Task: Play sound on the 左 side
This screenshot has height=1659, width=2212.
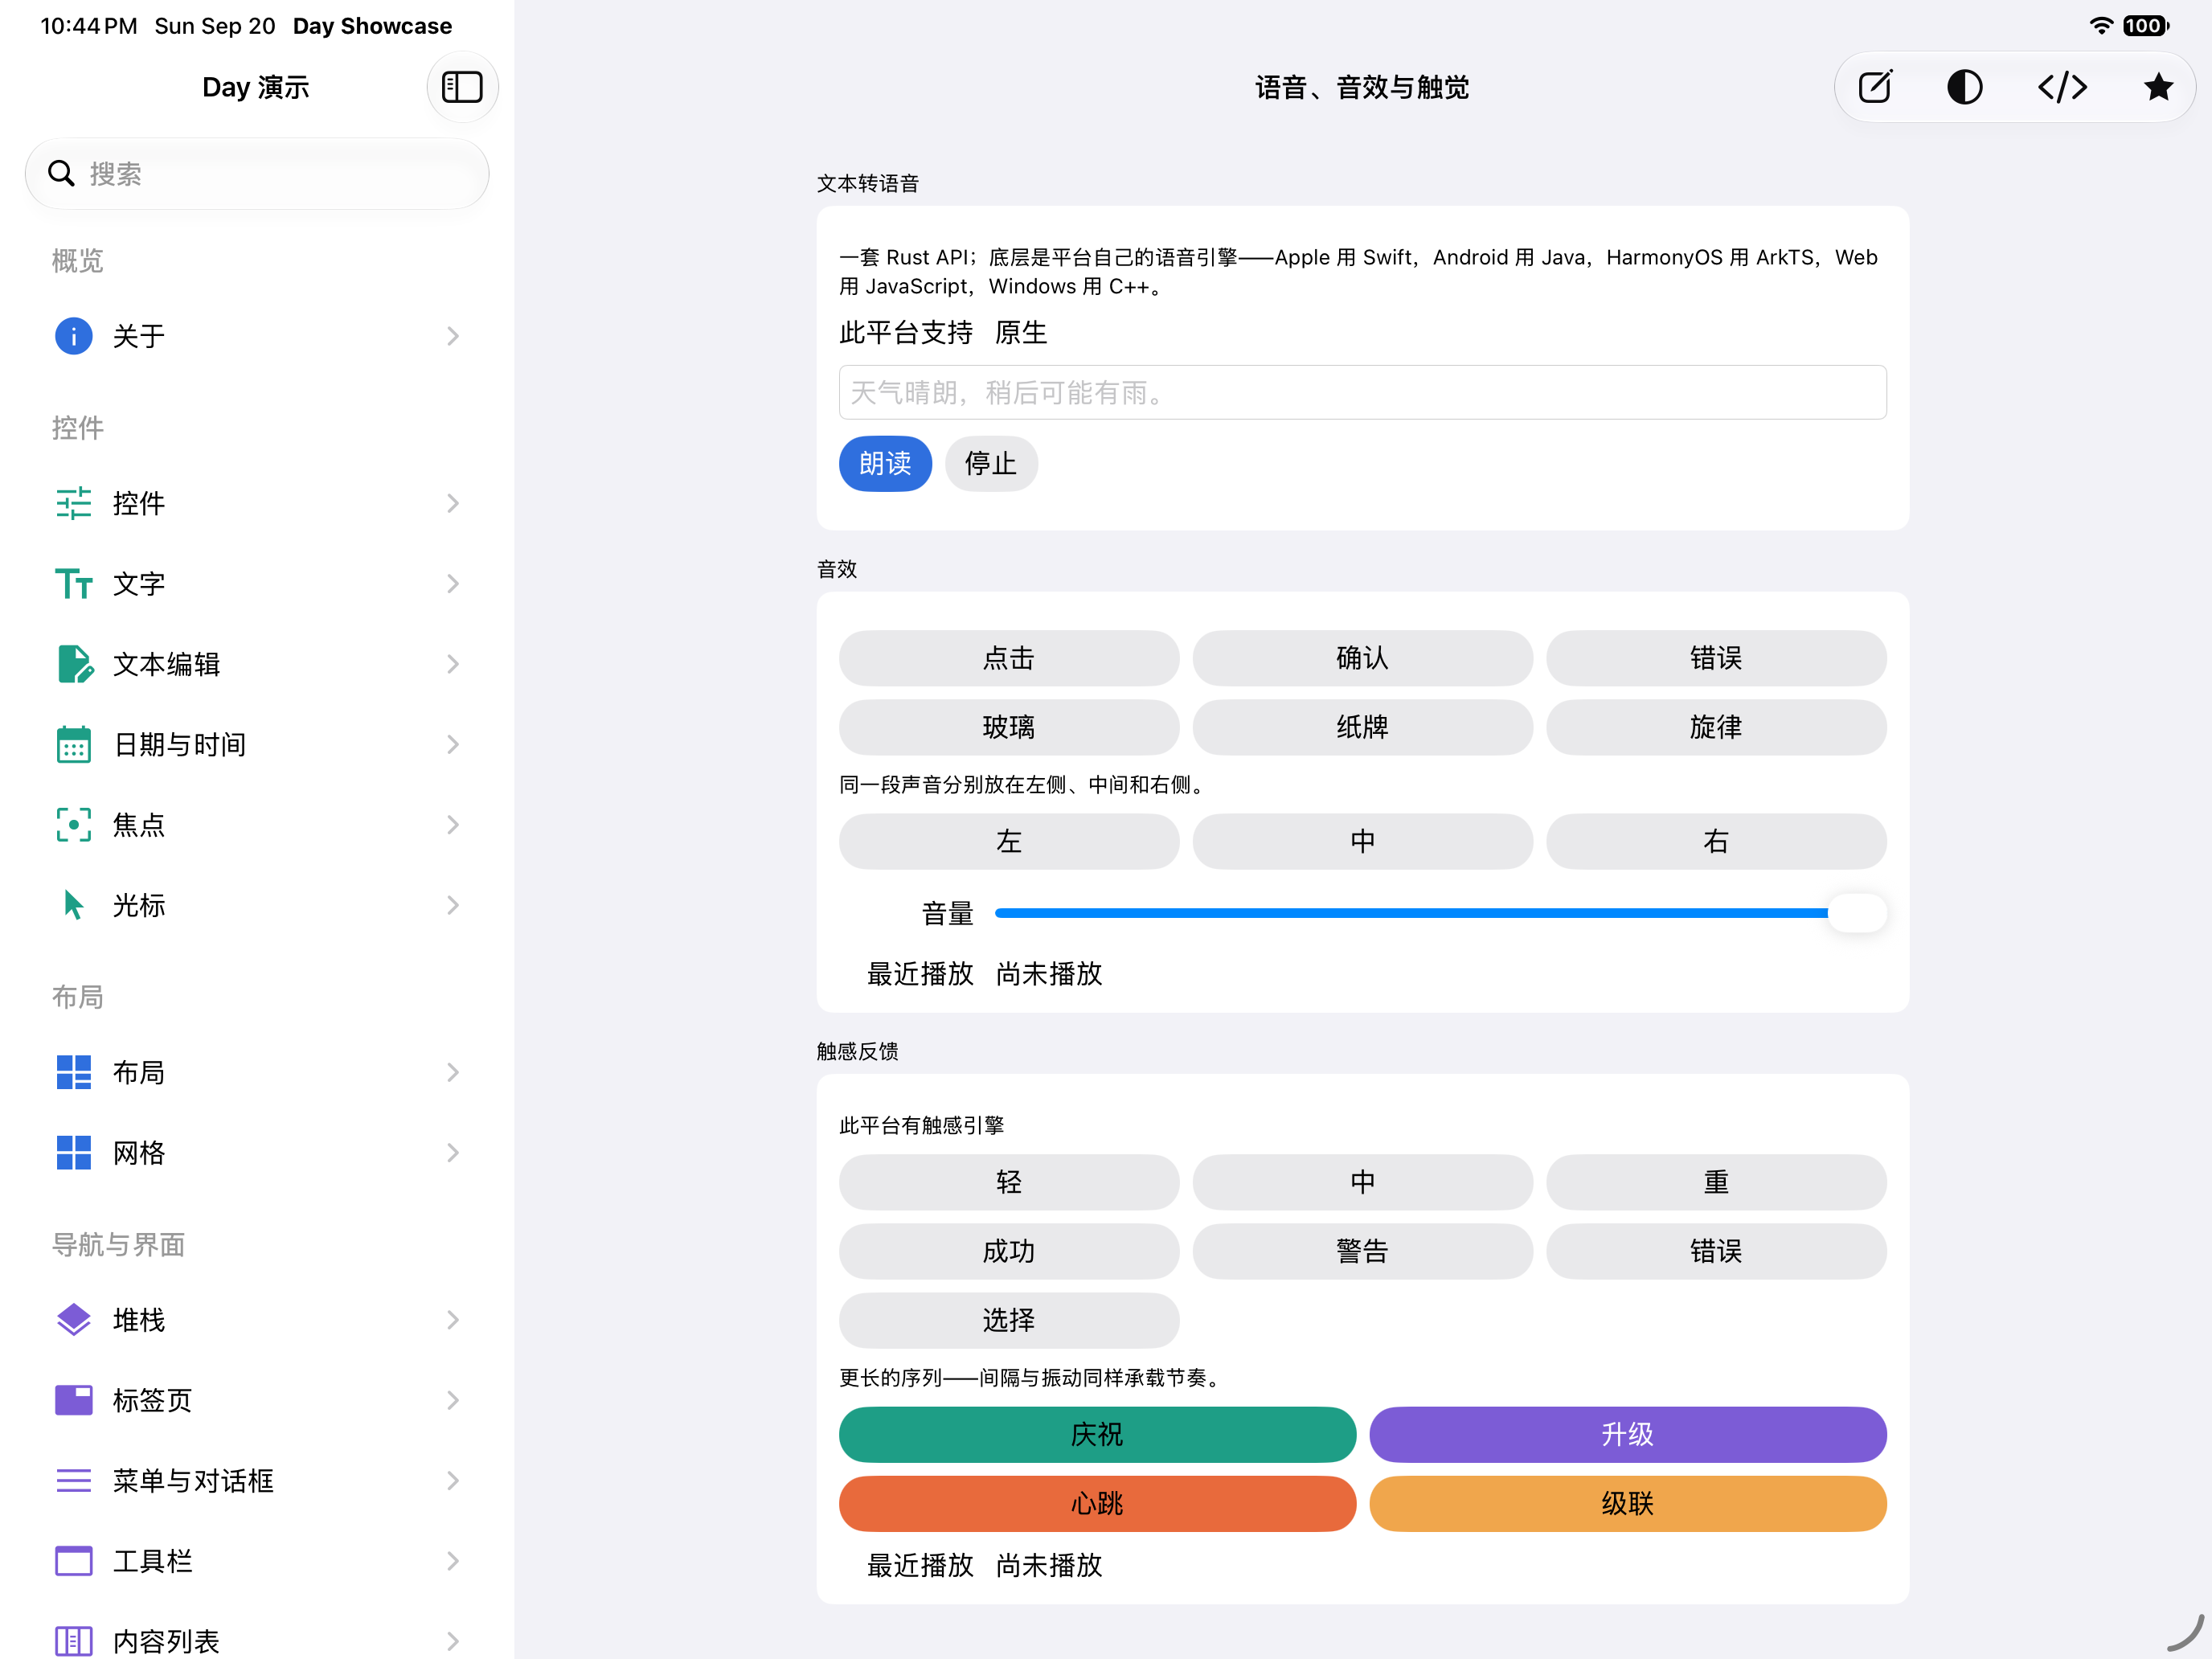Action: 1008,841
